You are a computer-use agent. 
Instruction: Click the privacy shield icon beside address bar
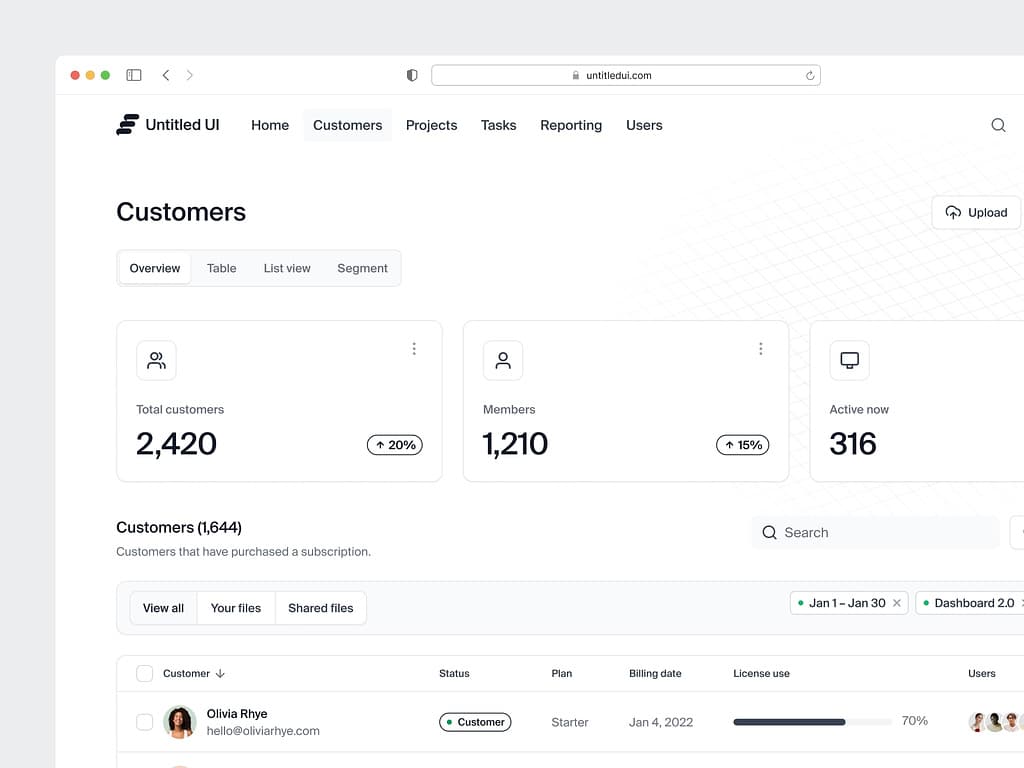(412, 75)
